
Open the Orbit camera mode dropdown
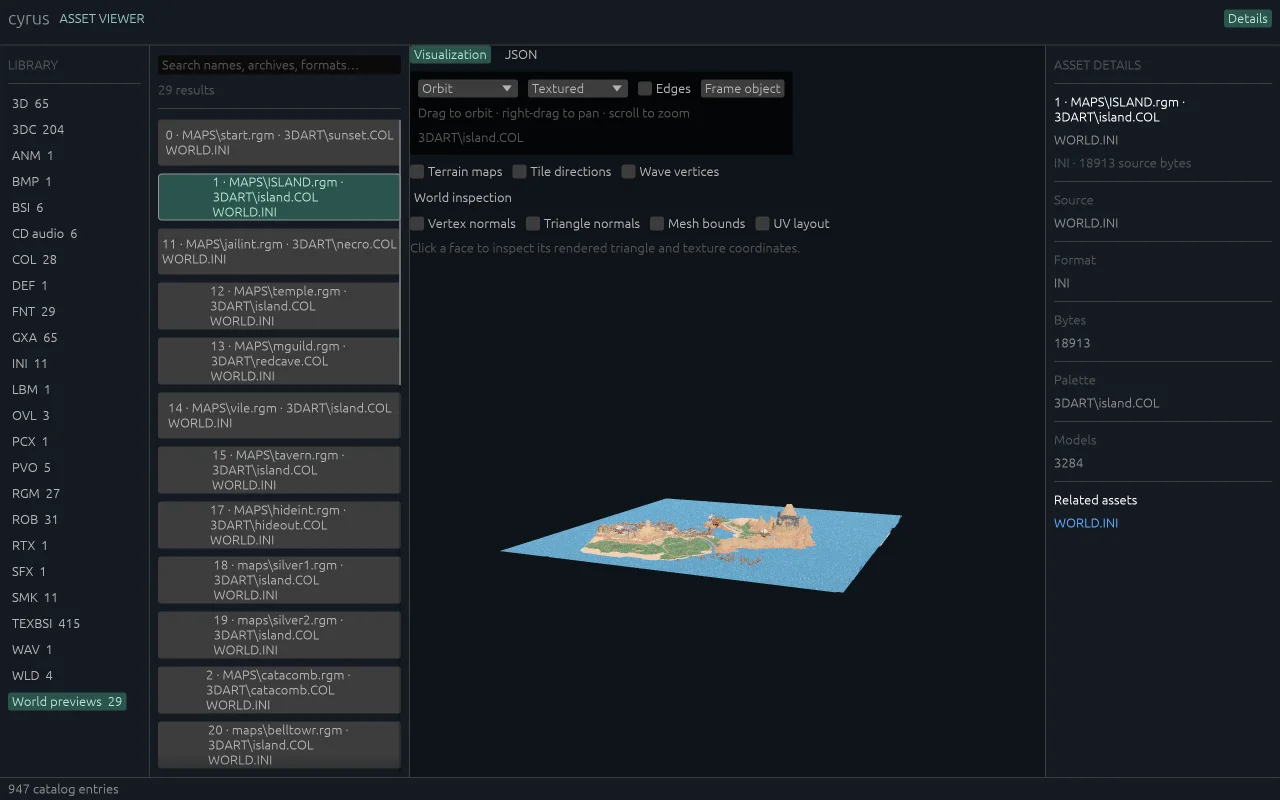tap(468, 89)
